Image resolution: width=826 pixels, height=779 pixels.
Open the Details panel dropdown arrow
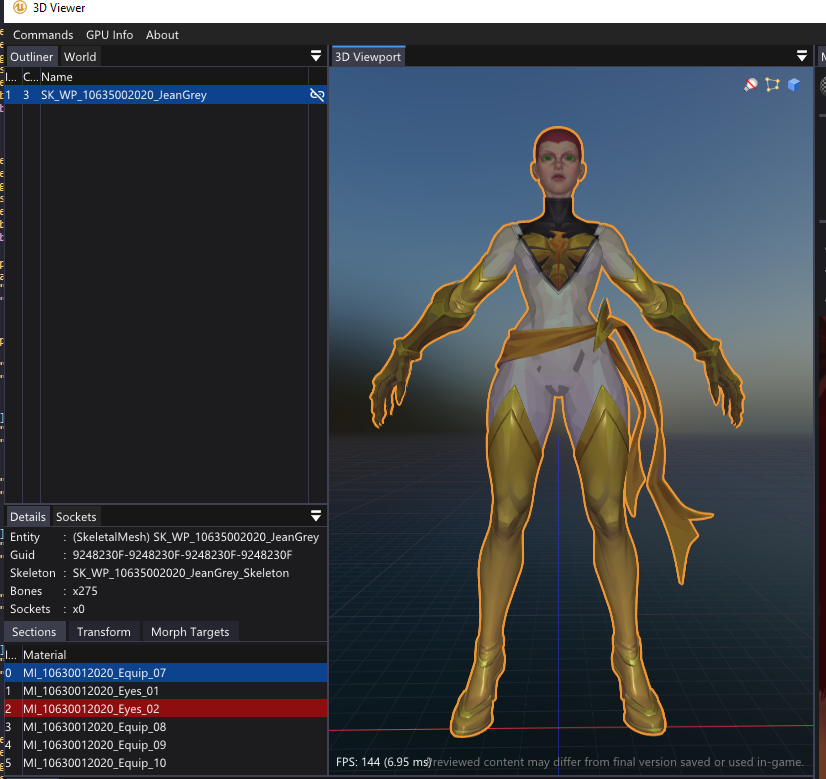coord(316,516)
